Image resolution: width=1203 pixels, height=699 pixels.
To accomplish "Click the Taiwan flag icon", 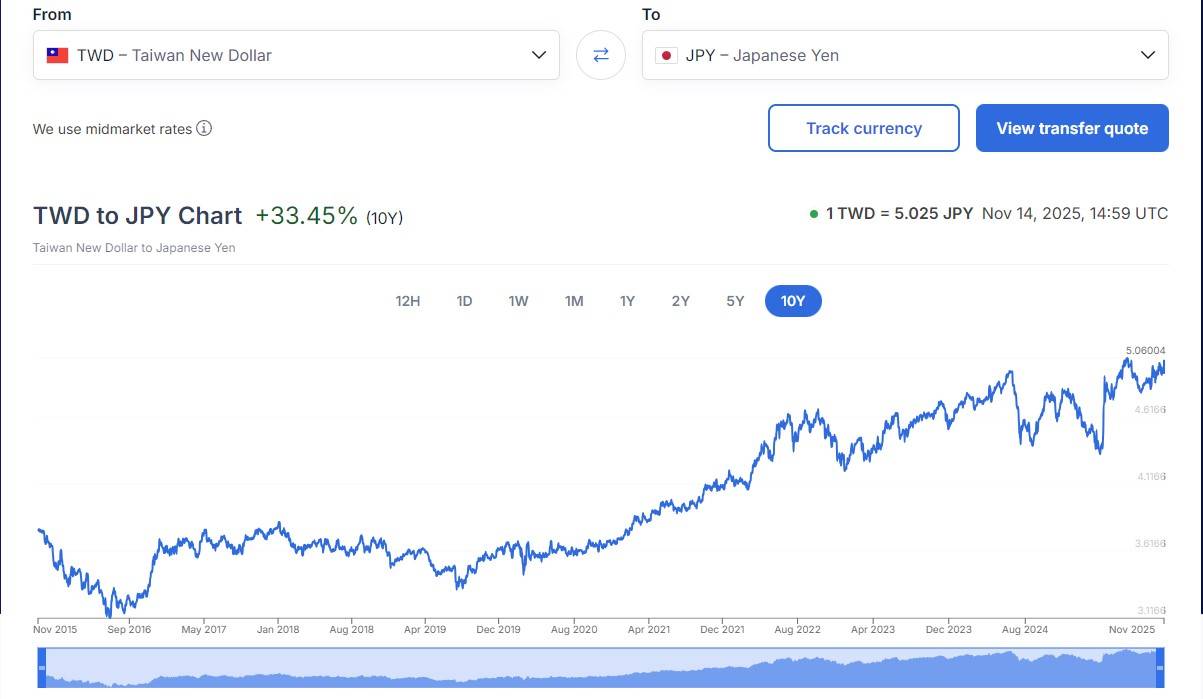I will pyautogui.click(x=57, y=55).
